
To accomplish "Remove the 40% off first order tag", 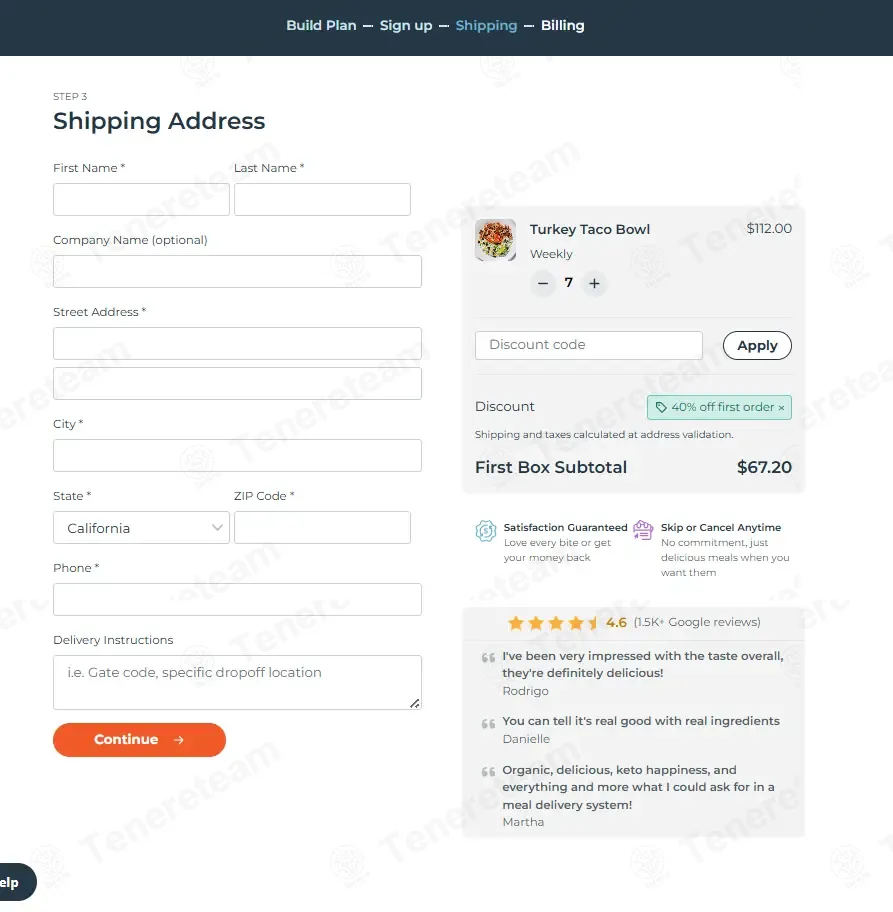I will point(781,408).
